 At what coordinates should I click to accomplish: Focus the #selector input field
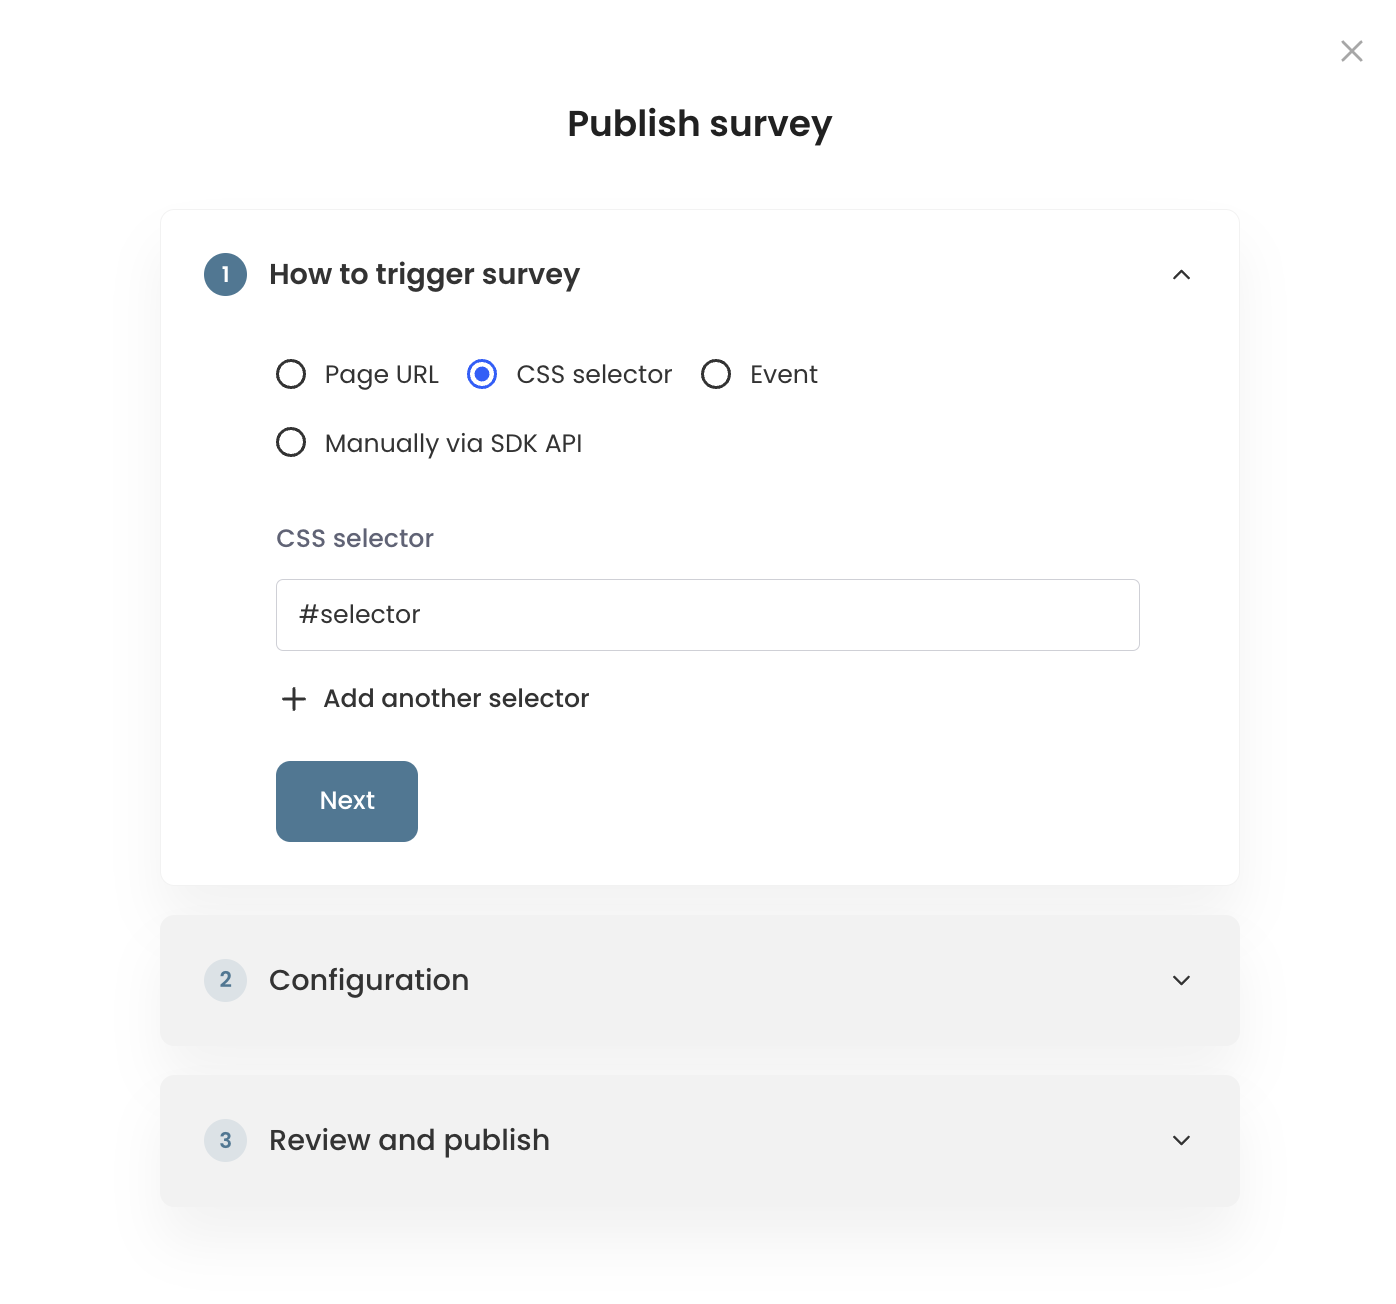[707, 615]
